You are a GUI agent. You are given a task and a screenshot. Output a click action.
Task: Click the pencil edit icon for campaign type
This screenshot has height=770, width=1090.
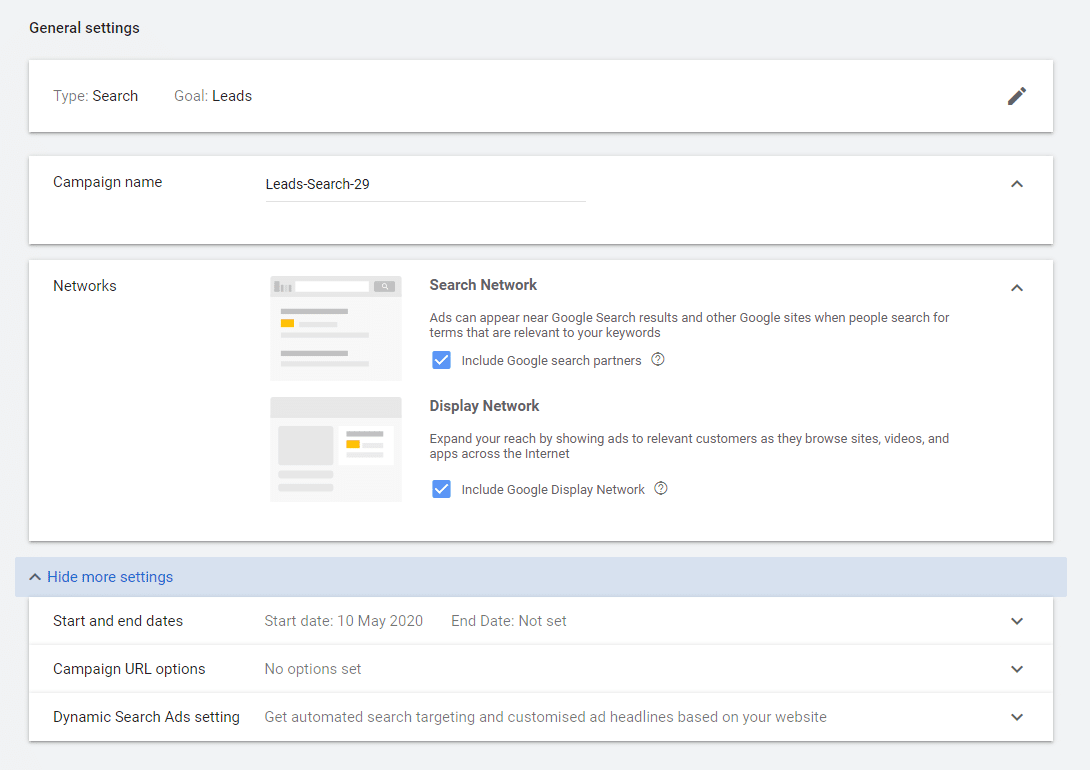[1017, 96]
